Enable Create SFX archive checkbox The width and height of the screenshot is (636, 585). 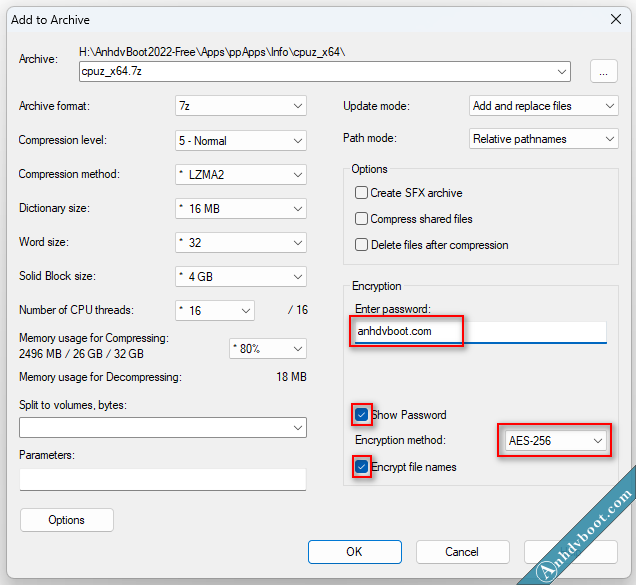tap(362, 193)
